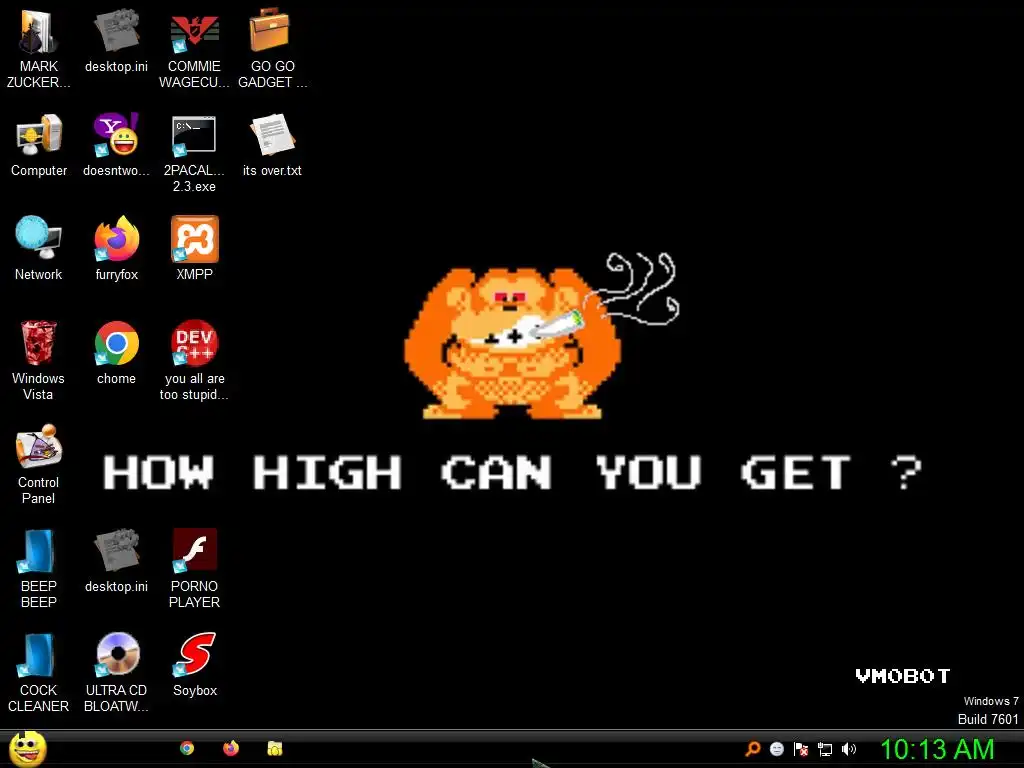Select the chome Chrome shortcut
The width and height of the screenshot is (1024, 768).
click(116, 353)
